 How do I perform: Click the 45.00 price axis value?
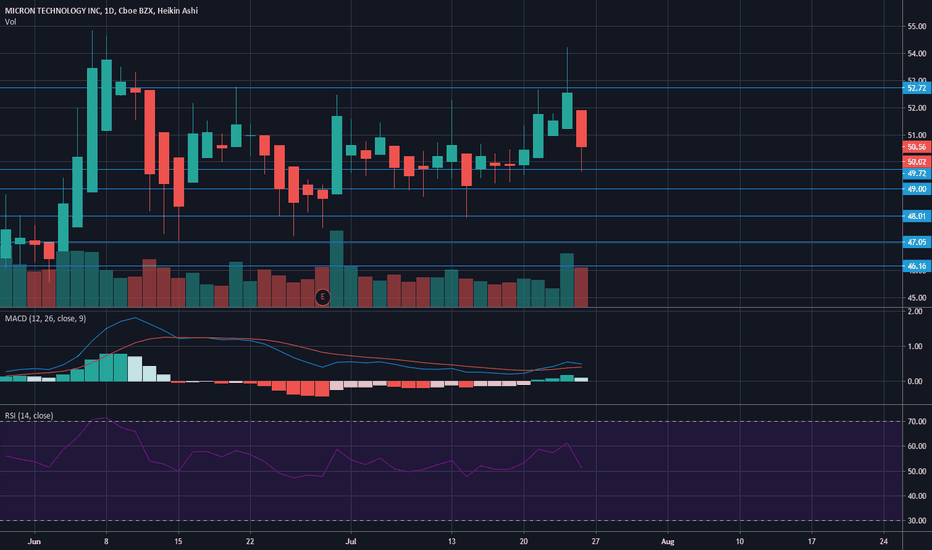click(917, 298)
